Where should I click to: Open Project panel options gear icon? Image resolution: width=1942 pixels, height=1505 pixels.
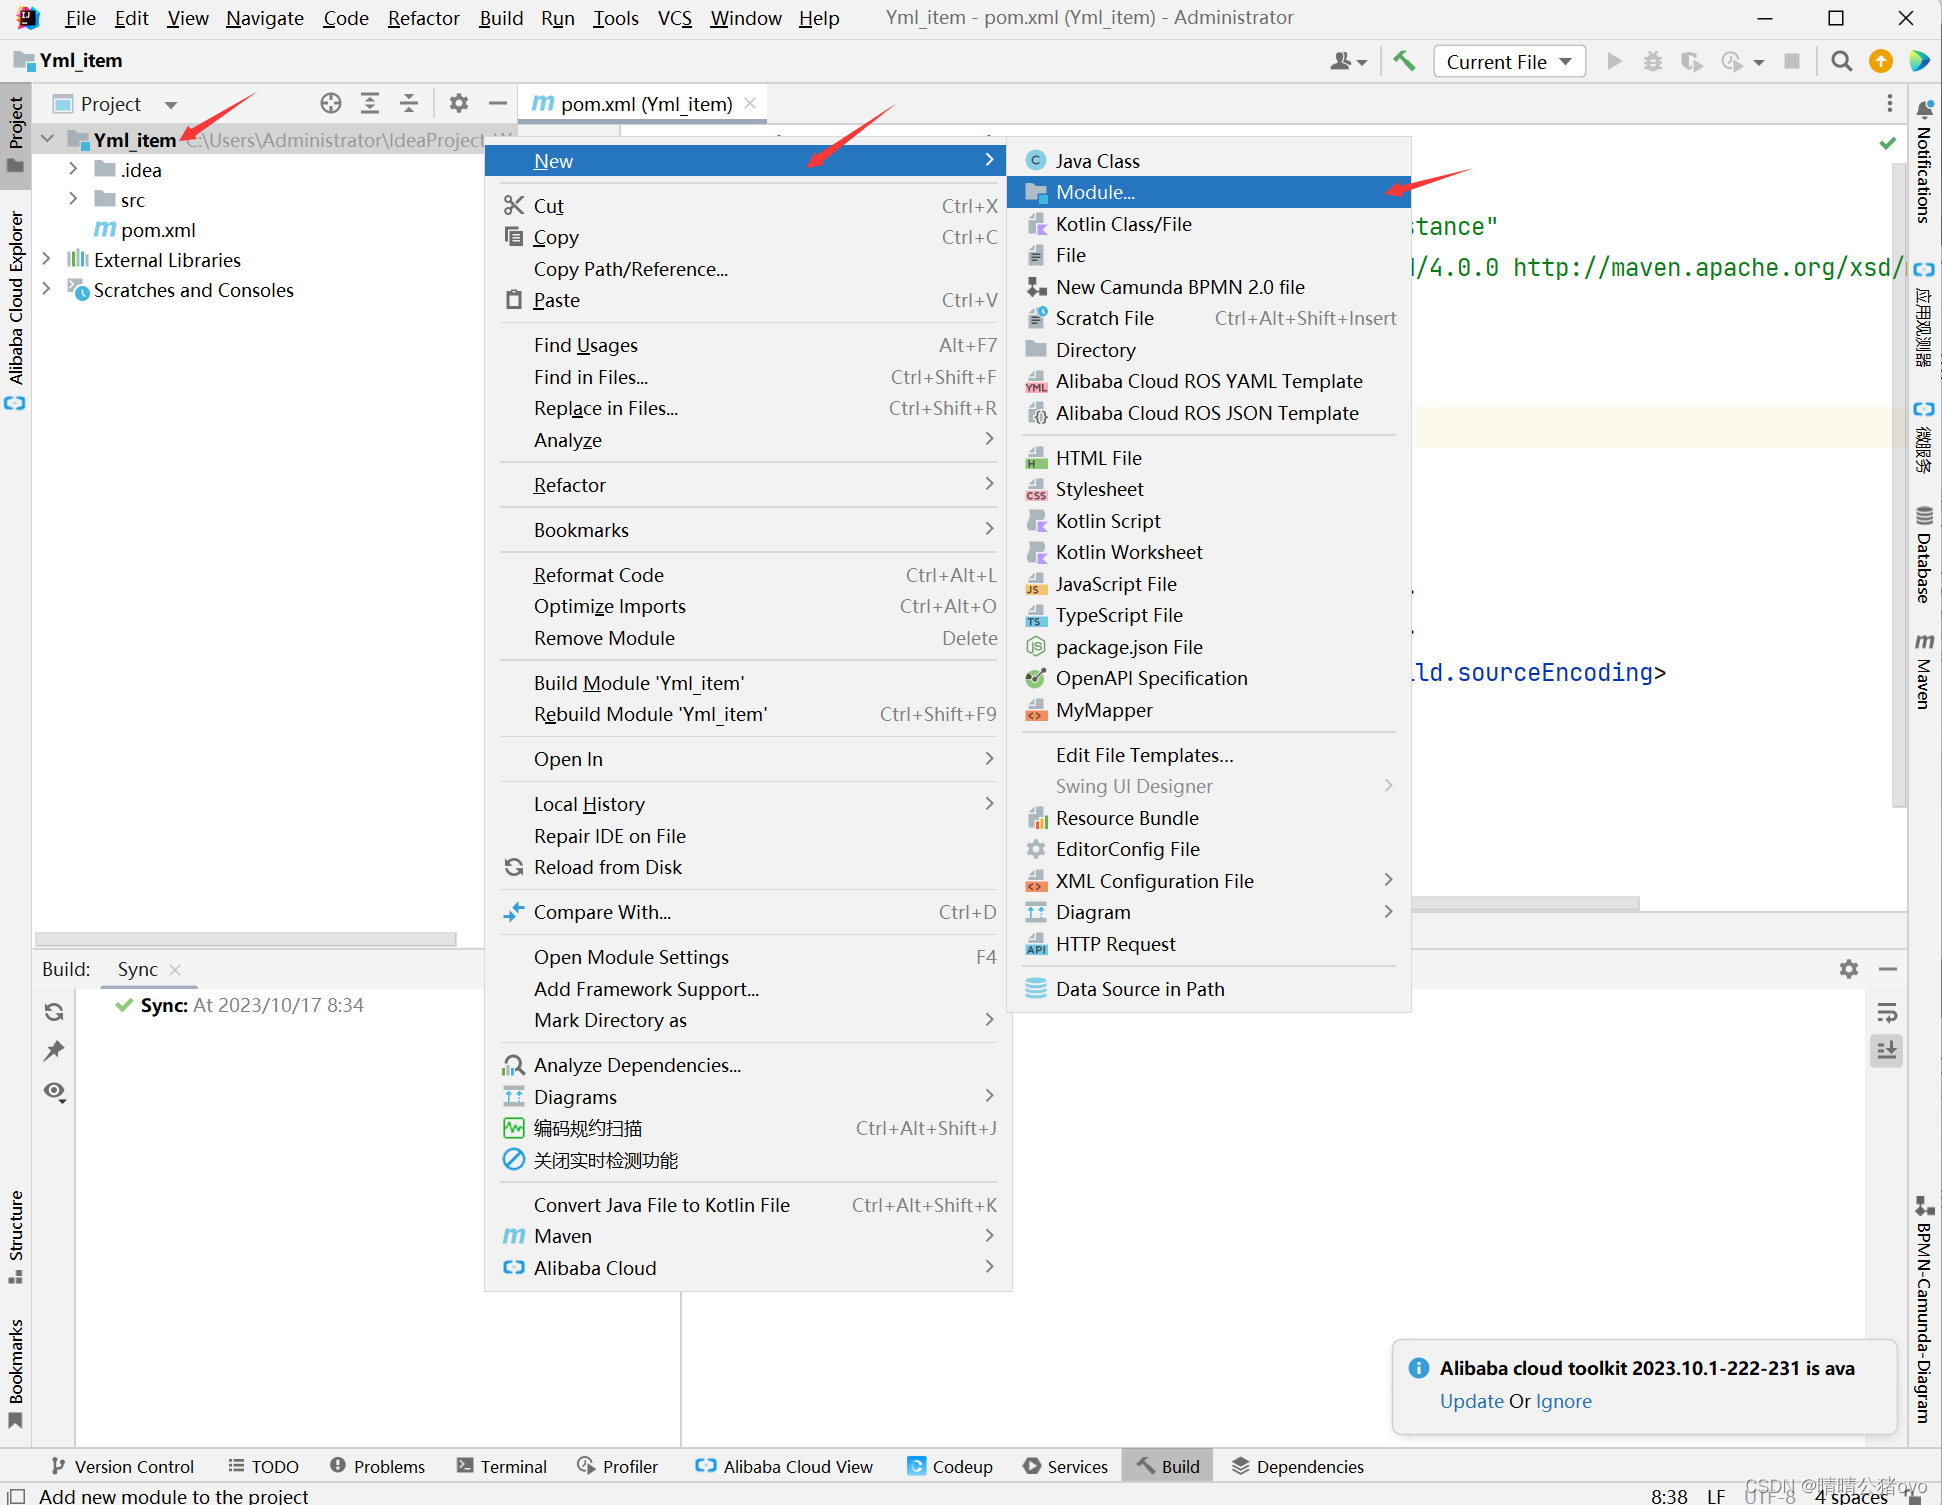point(459,103)
